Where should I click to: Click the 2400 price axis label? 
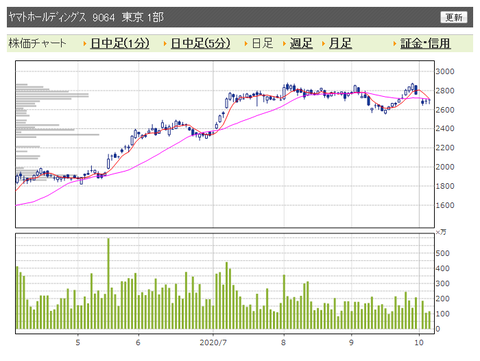tap(445, 129)
